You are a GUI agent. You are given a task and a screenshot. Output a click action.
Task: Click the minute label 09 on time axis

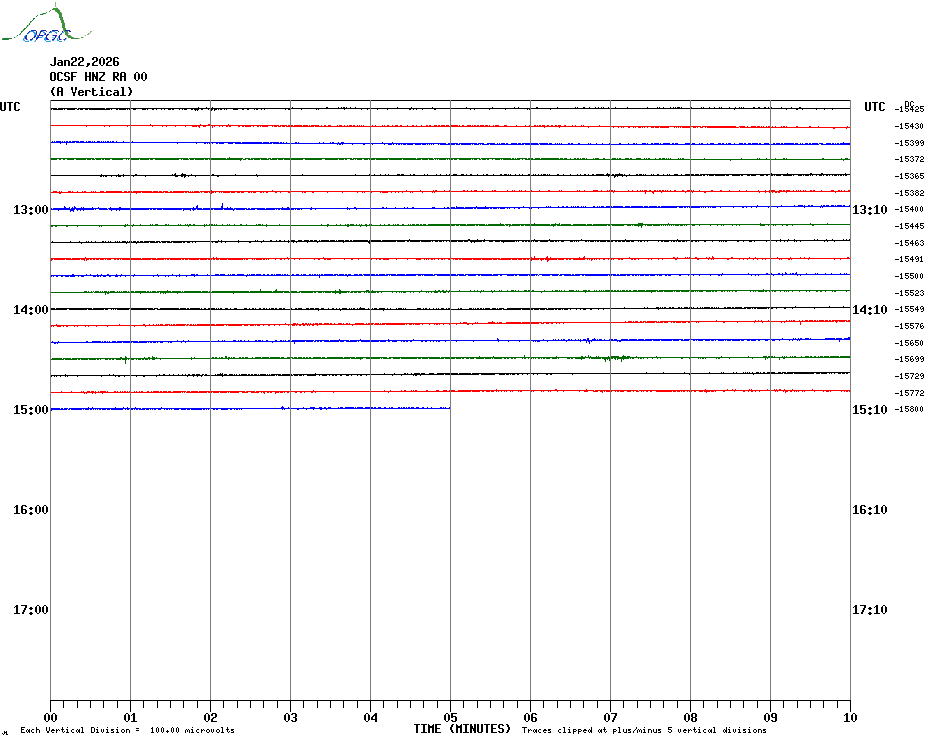(770, 718)
